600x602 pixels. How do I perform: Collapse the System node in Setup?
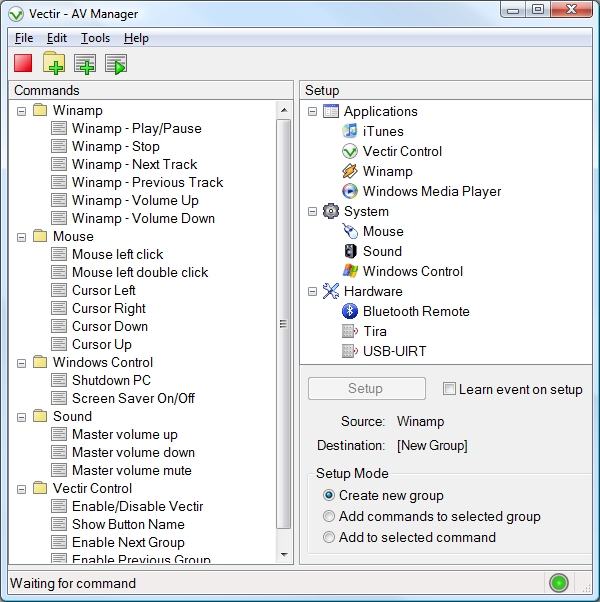coord(312,212)
